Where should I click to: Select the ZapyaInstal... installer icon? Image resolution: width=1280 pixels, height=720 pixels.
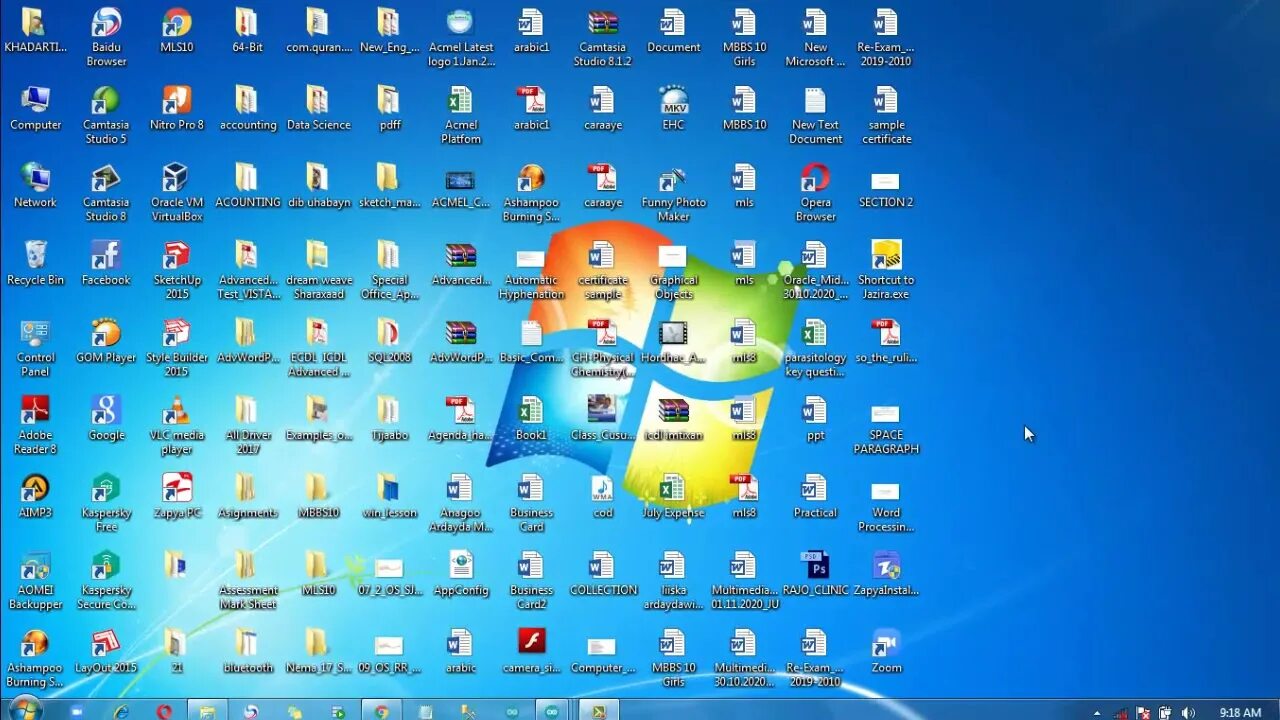click(x=886, y=573)
